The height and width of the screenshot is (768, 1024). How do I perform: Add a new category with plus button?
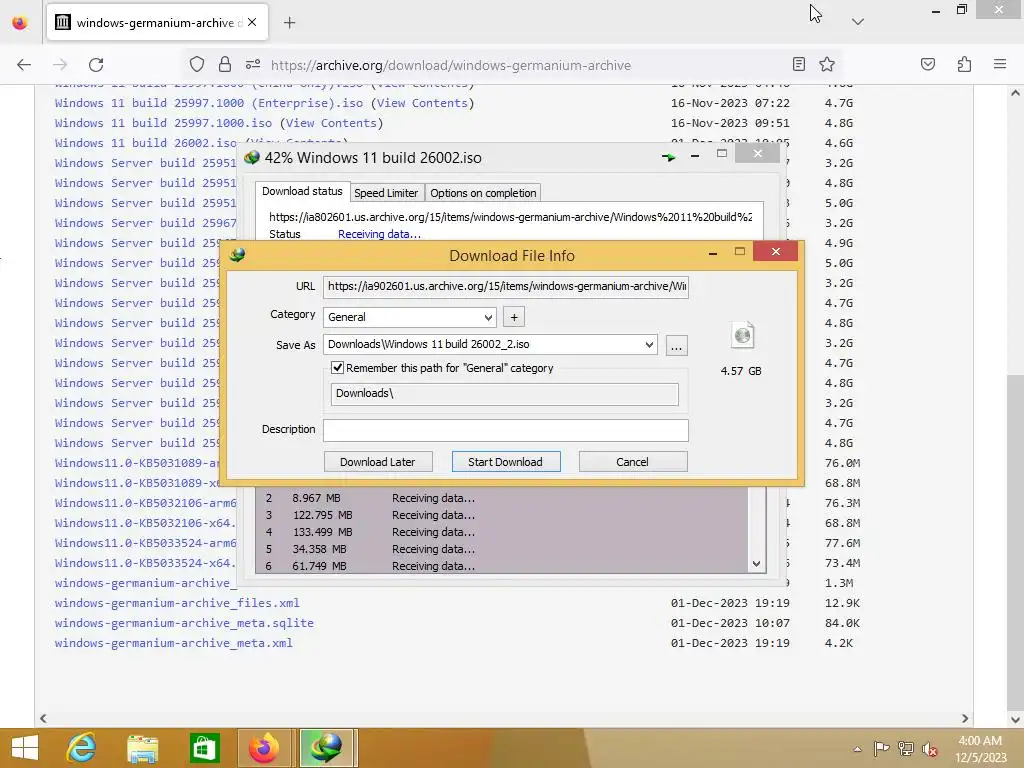tap(514, 317)
